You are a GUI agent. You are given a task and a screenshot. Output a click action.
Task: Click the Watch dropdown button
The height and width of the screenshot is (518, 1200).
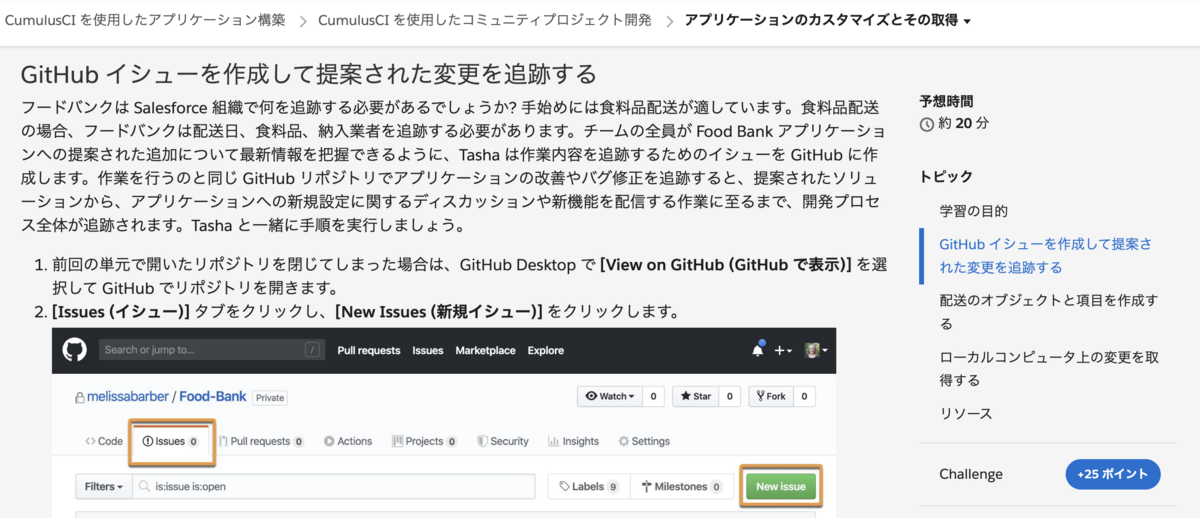pos(609,396)
